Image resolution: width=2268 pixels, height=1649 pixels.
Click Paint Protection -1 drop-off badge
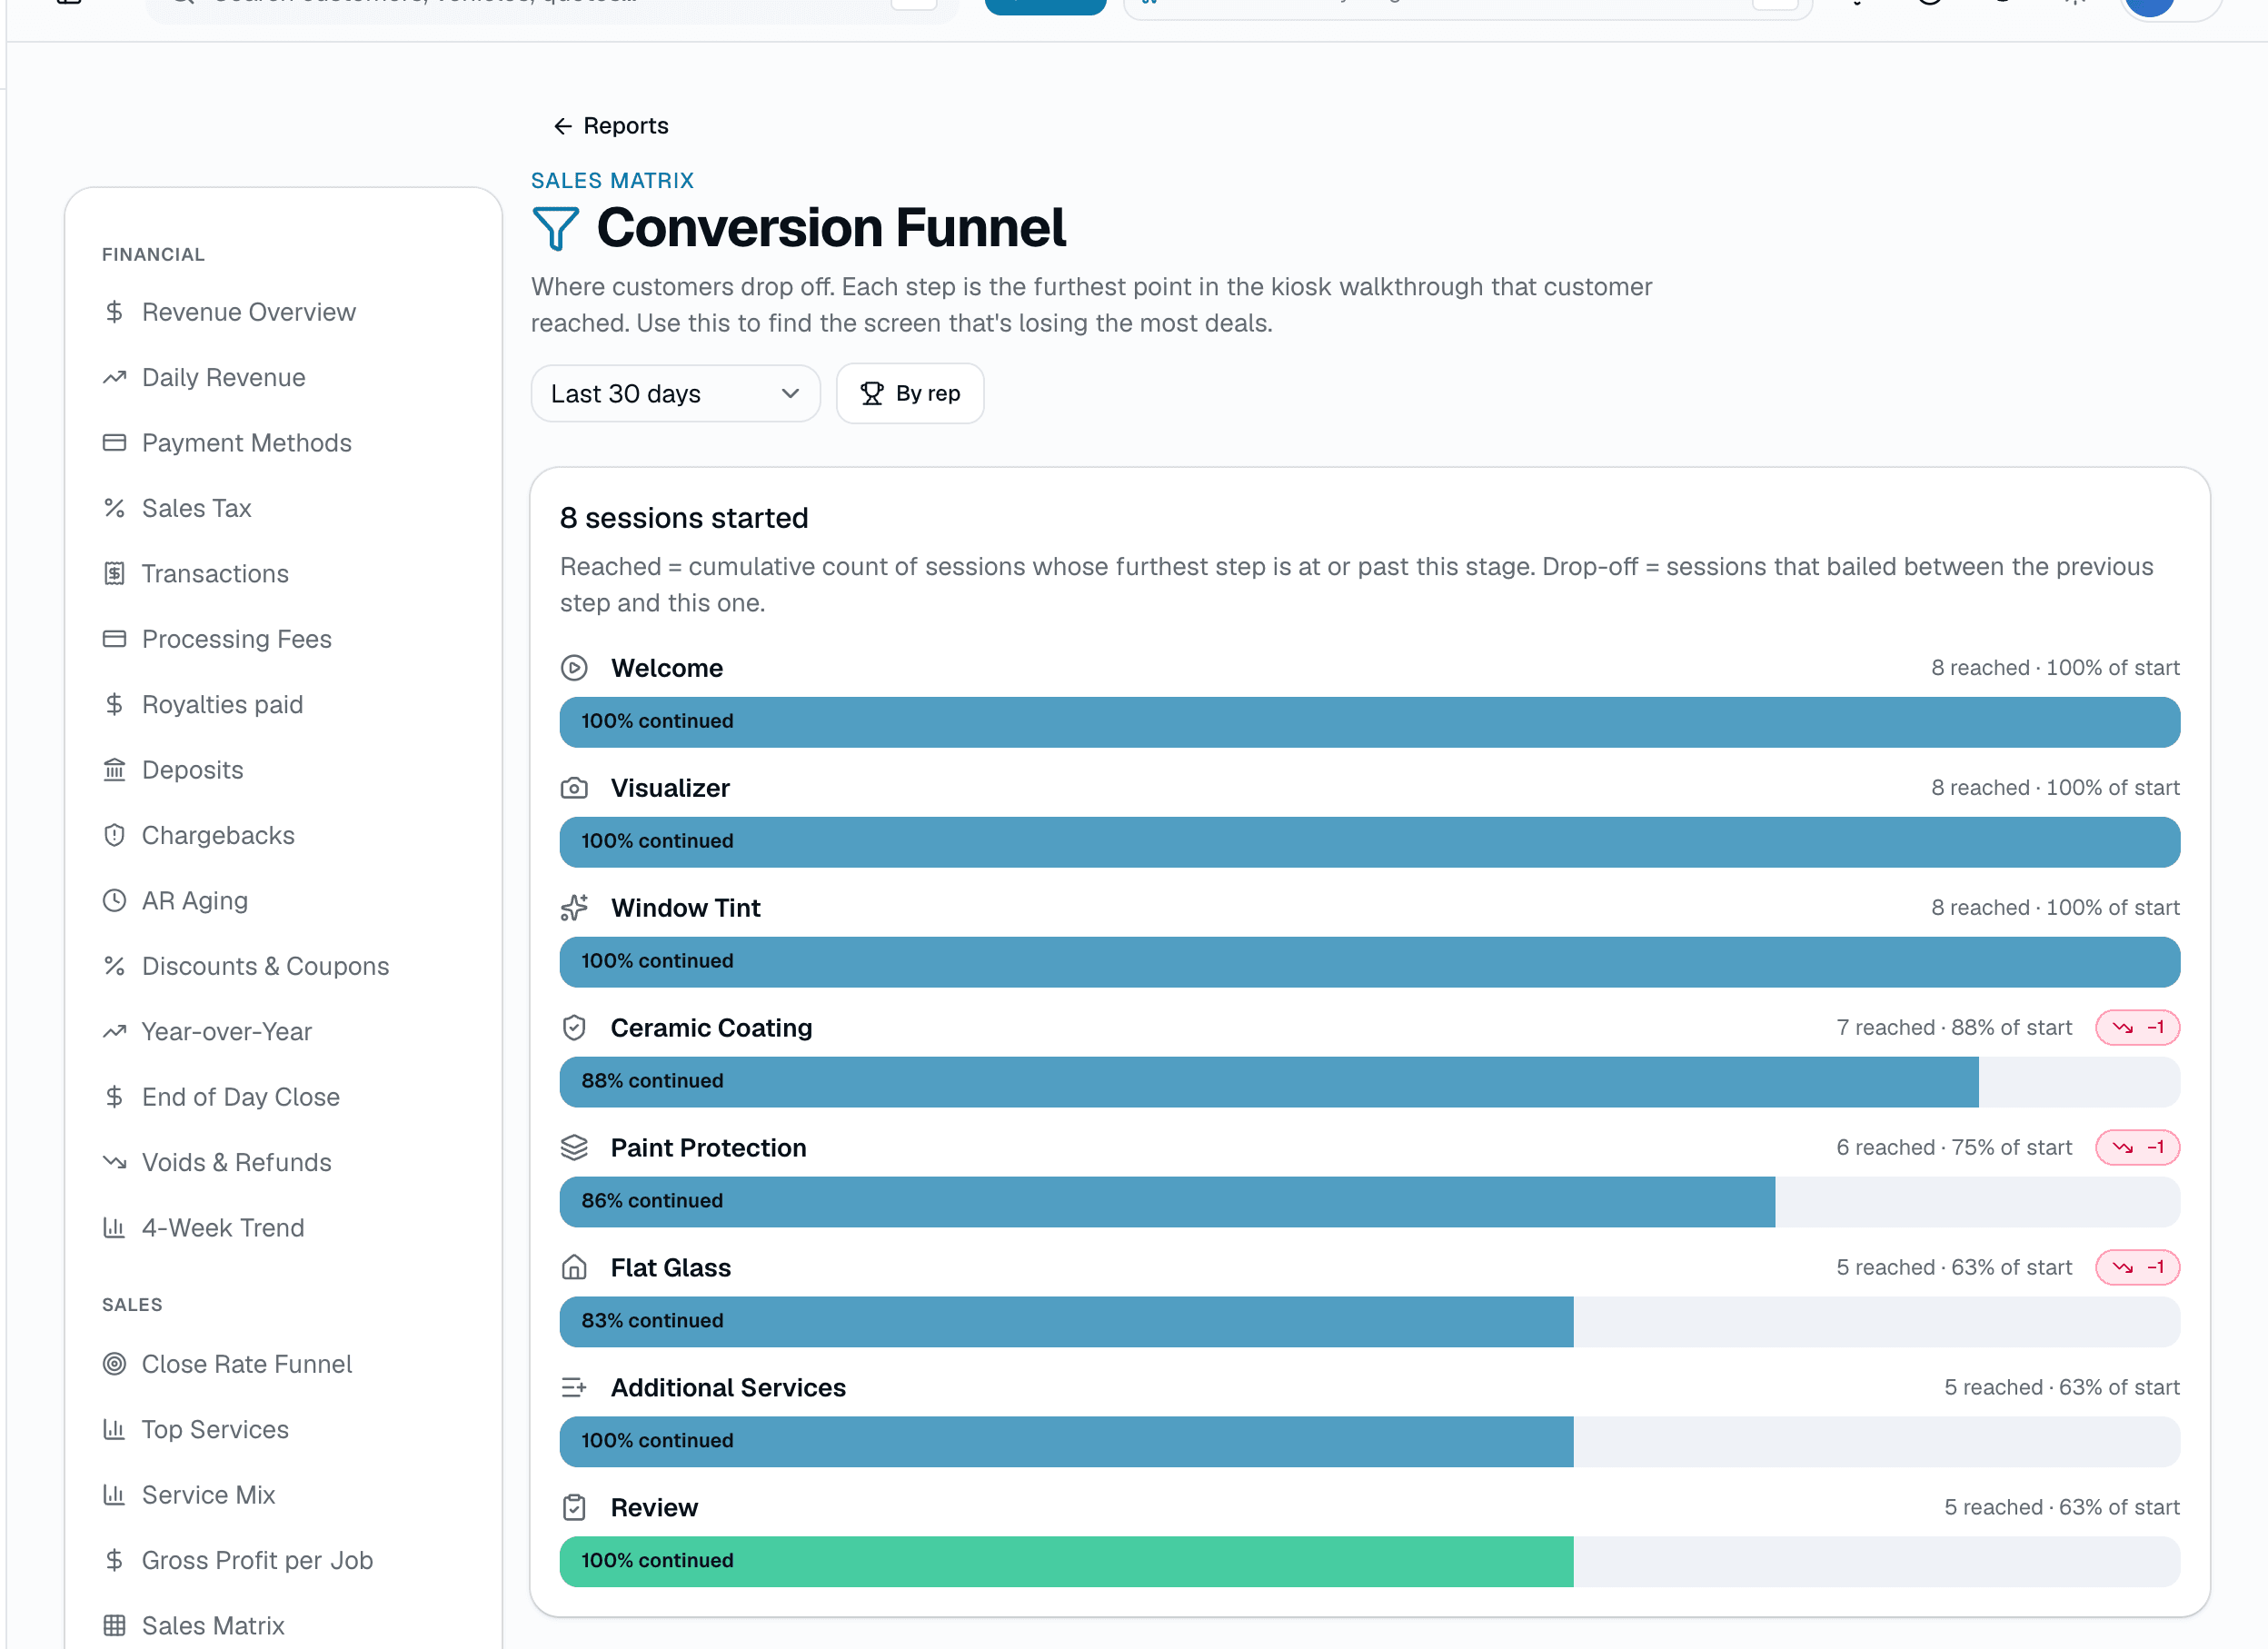point(2138,1148)
